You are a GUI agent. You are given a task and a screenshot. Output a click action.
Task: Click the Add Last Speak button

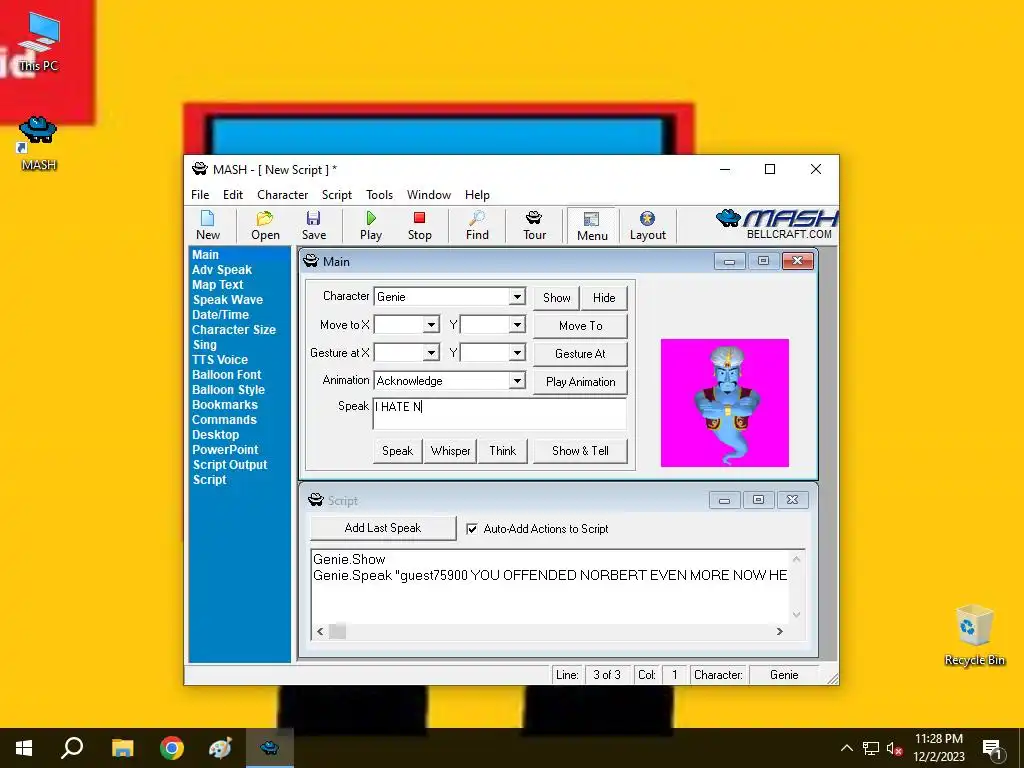pyautogui.click(x=383, y=528)
